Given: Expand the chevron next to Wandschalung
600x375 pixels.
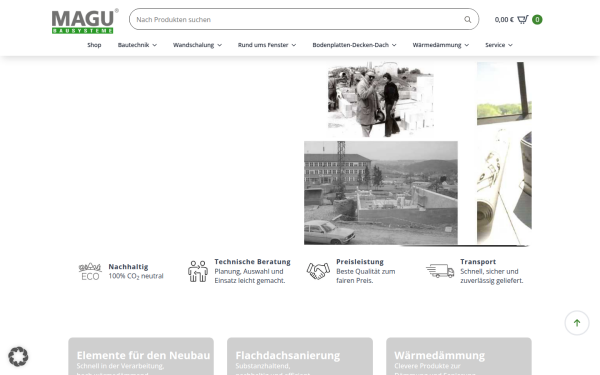Looking at the screenshot, I should pyautogui.click(x=220, y=45).
